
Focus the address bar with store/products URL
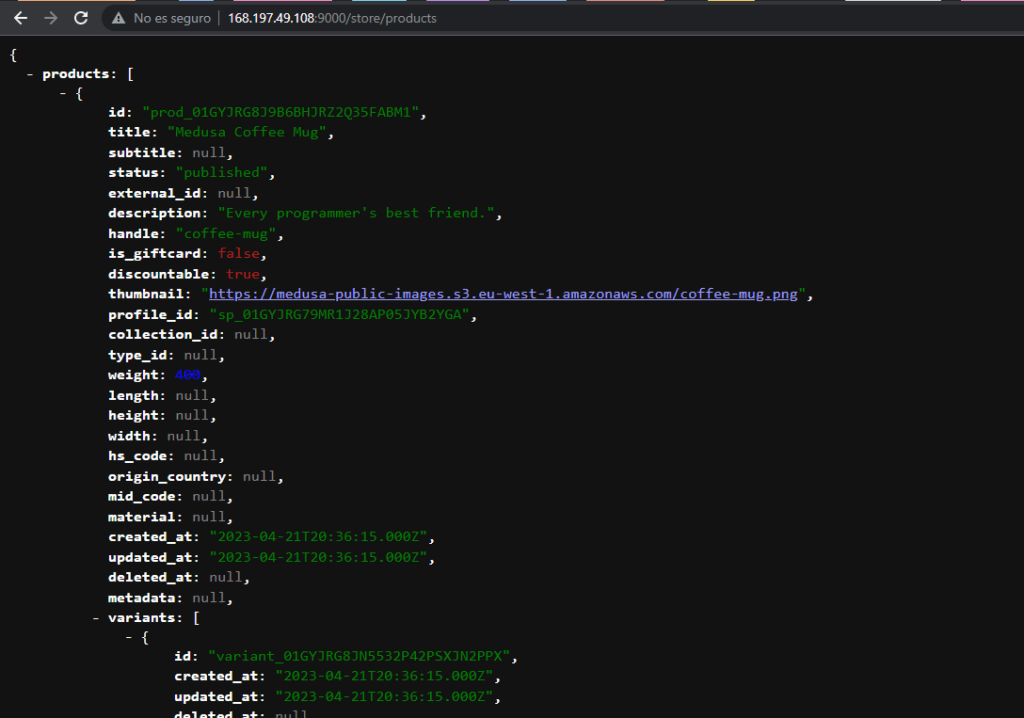tap(332, 18)
